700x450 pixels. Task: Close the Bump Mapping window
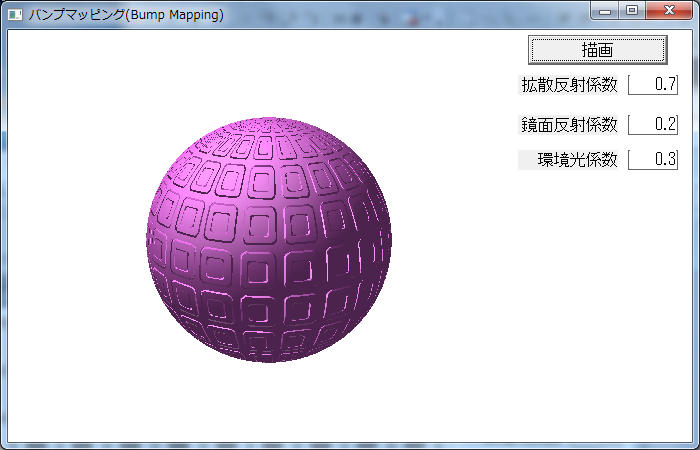pyautogui.click(x=669, y=11)
